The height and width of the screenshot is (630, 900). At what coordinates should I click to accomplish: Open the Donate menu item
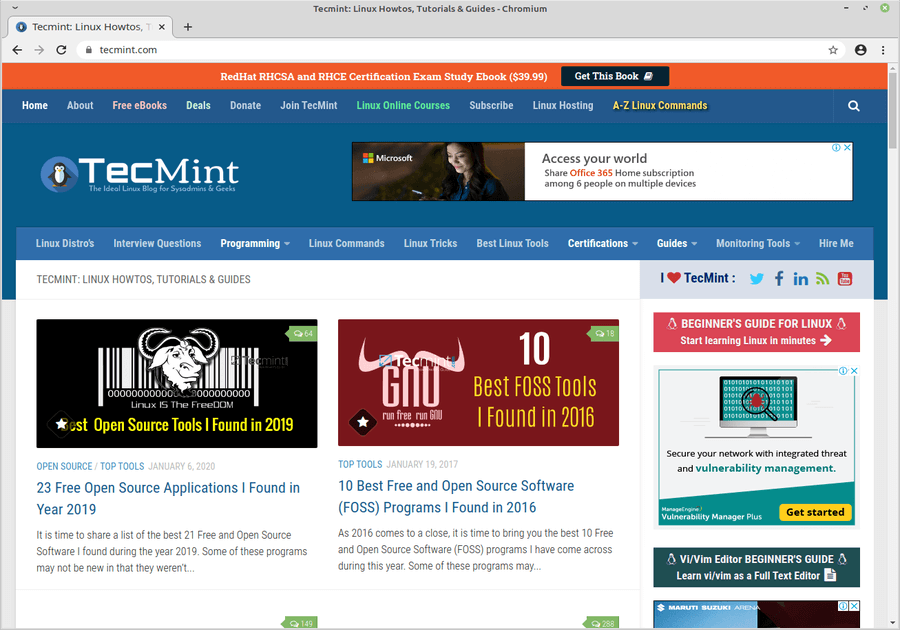click(x=246, y=106)
